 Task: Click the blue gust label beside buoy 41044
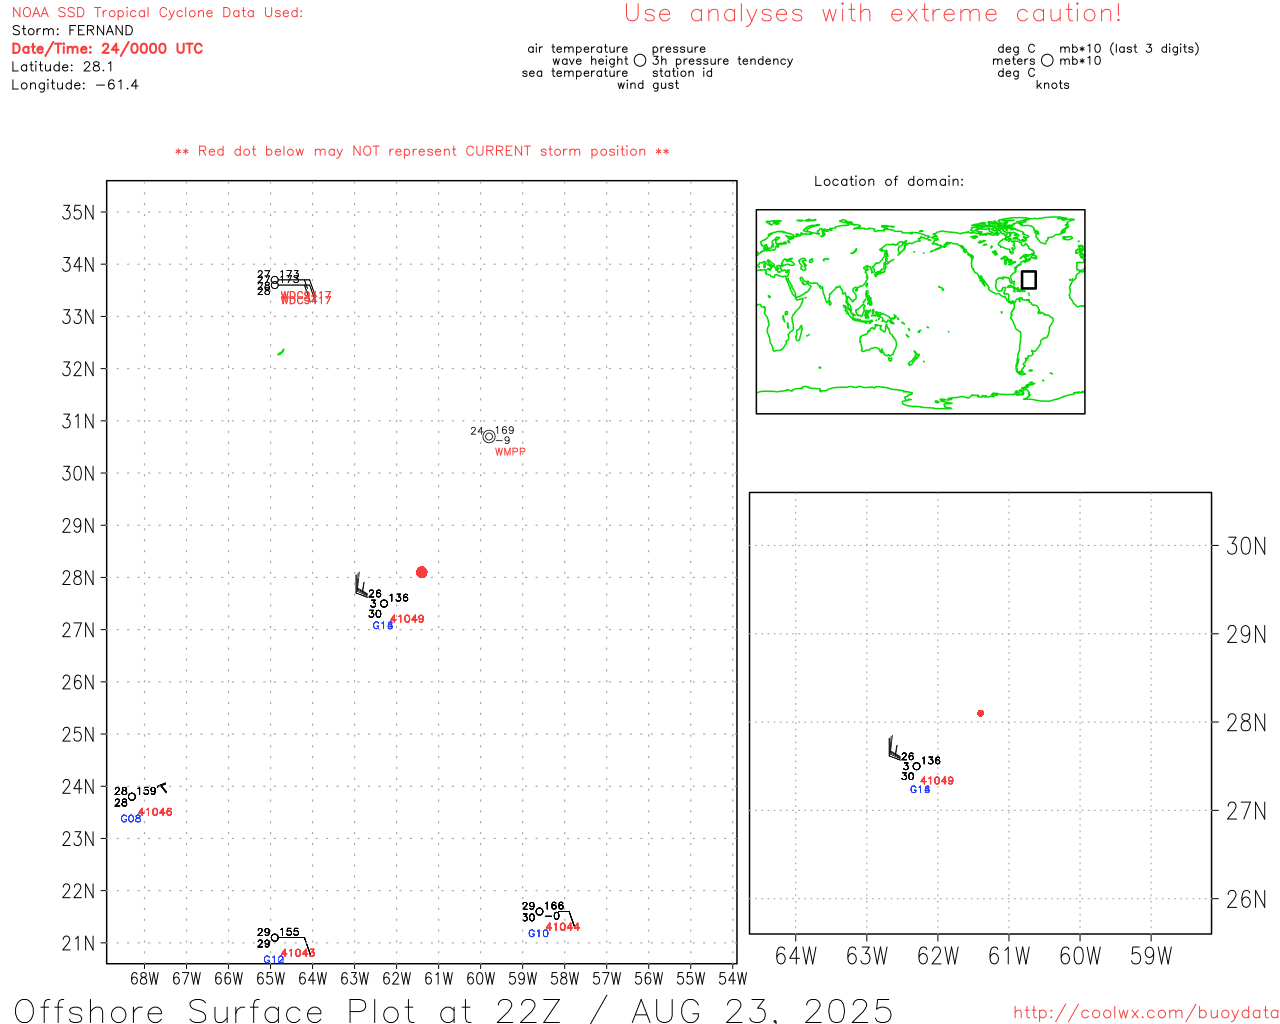[538, 934]
